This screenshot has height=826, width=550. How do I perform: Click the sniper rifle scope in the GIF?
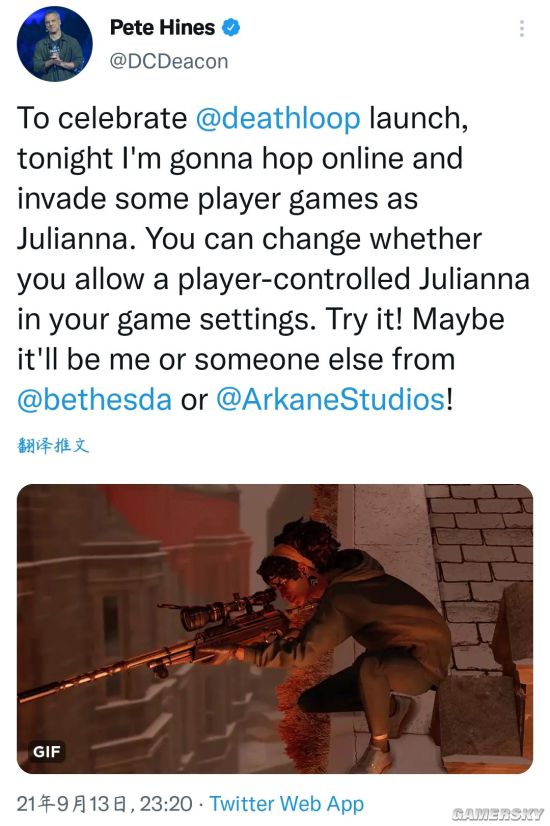pyautogui.click(x=228, y=609)
